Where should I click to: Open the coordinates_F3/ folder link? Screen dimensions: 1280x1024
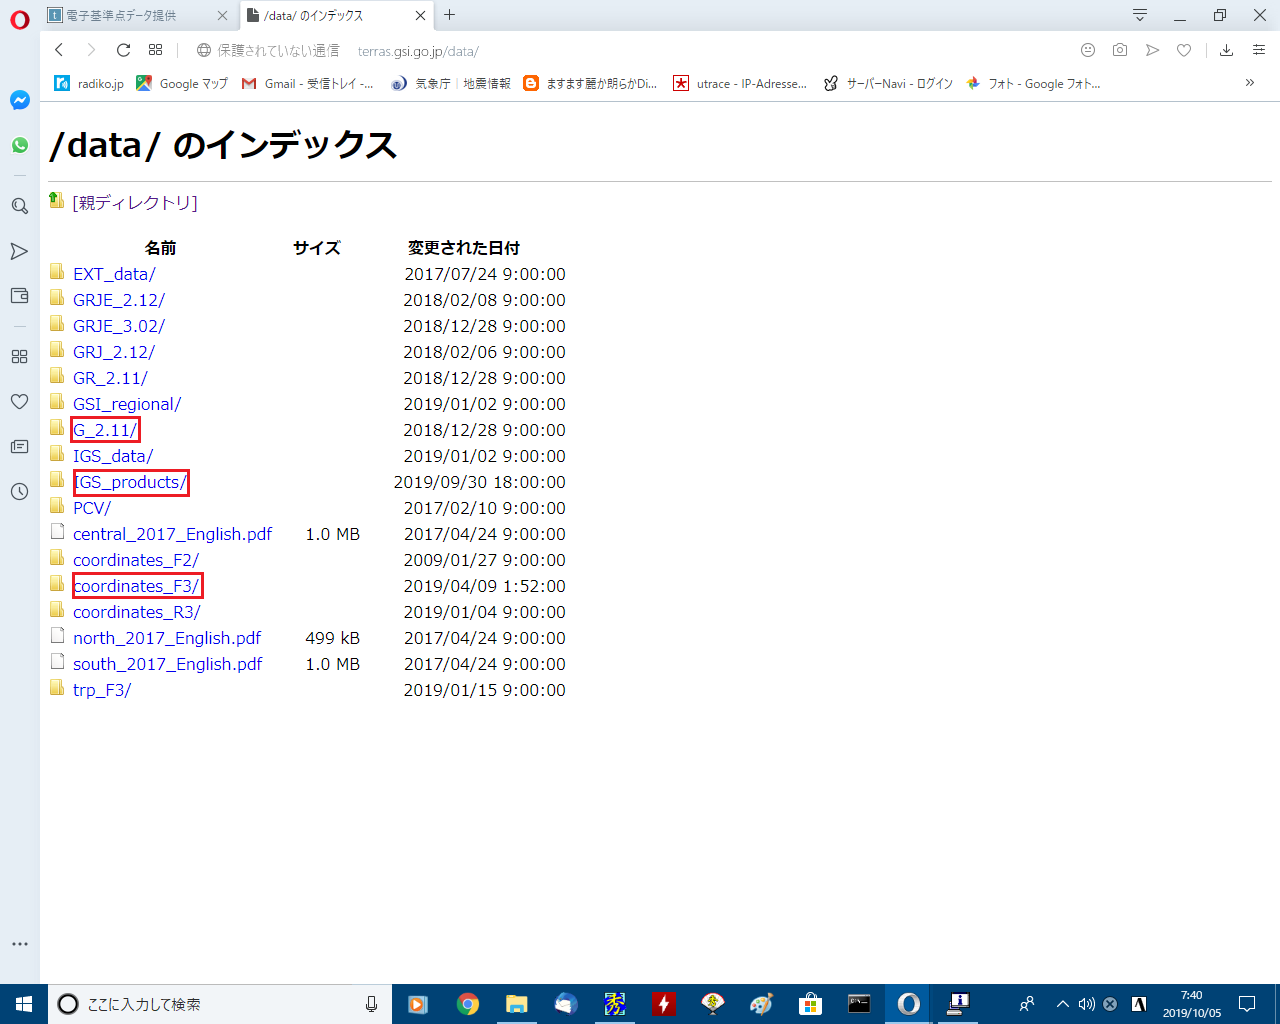point(137,586)
